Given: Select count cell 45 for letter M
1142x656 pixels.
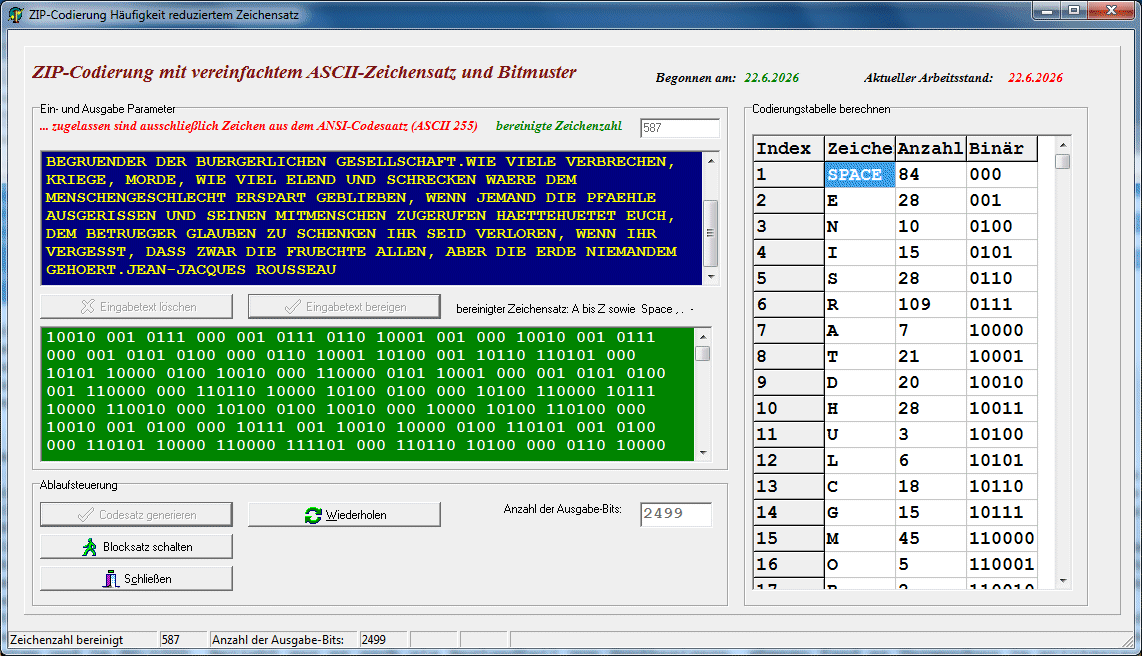Looking at the screenshot, I should pyautogui.click(x=930, y=538).
